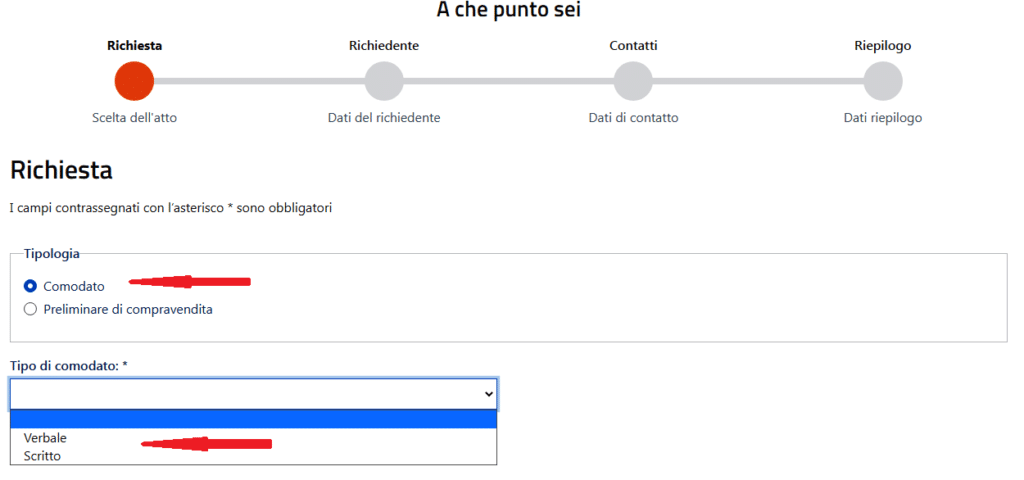Click the 'Dati del richiedente' caption
The width and height of the screenshot is (1024, 480).
coord(384,117)
